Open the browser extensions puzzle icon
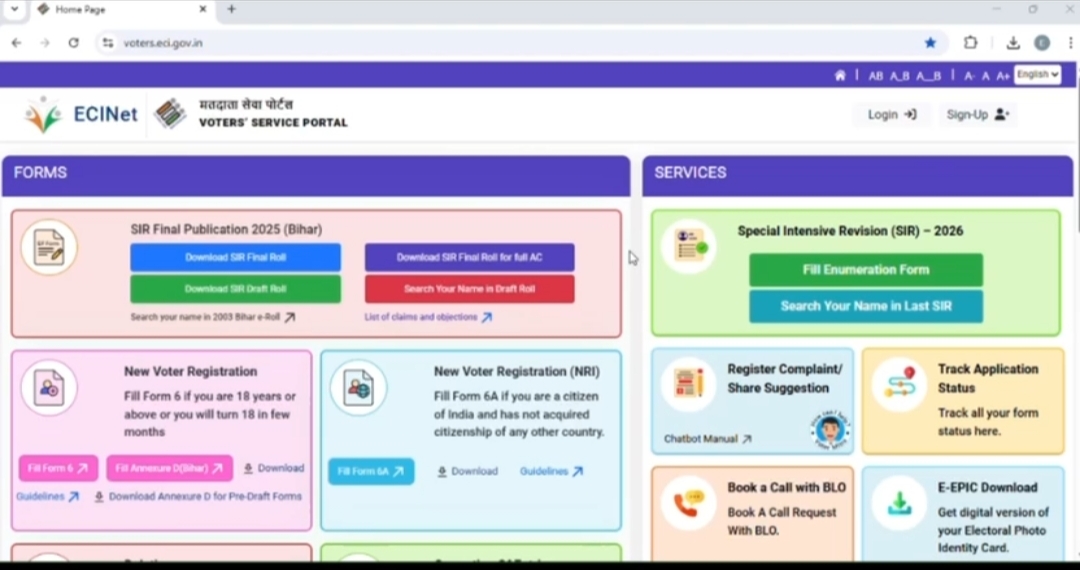 point(970,43)
